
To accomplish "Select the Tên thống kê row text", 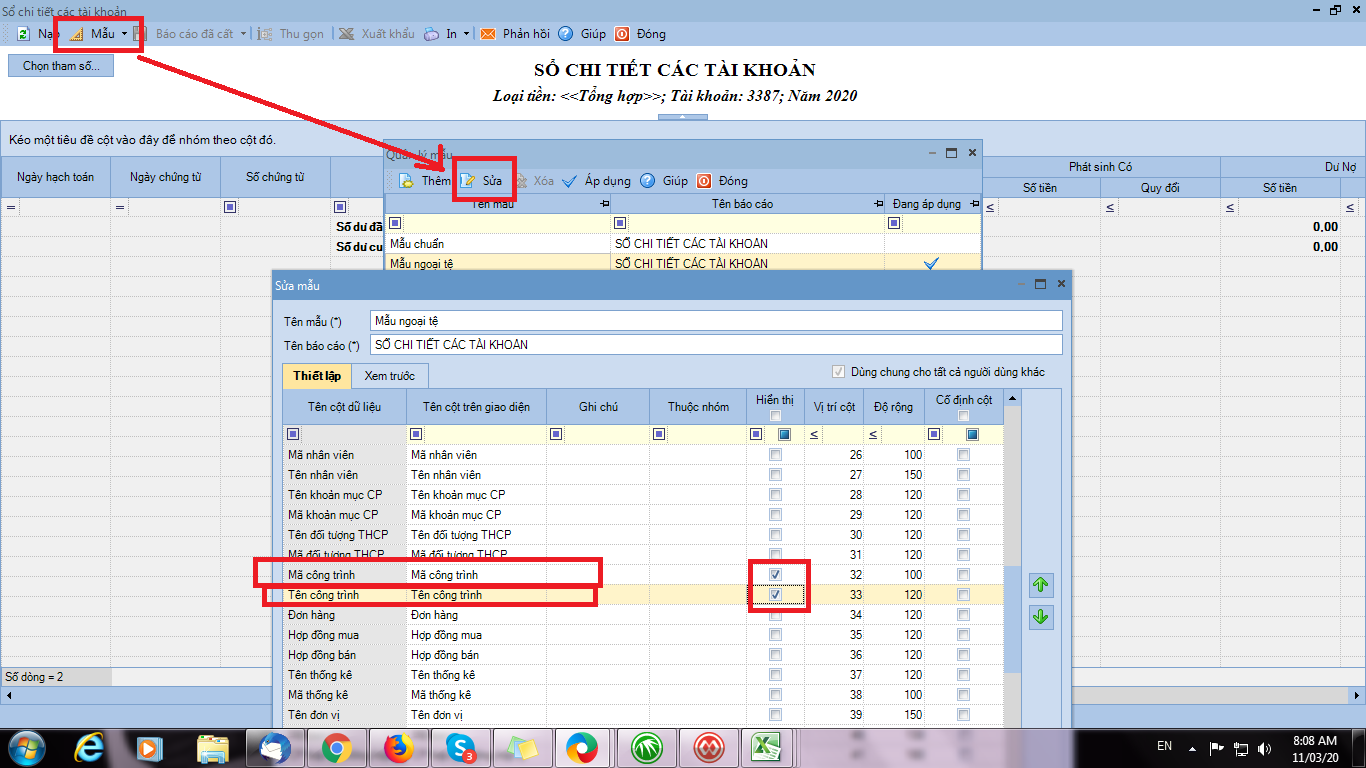I will point(320,675).
